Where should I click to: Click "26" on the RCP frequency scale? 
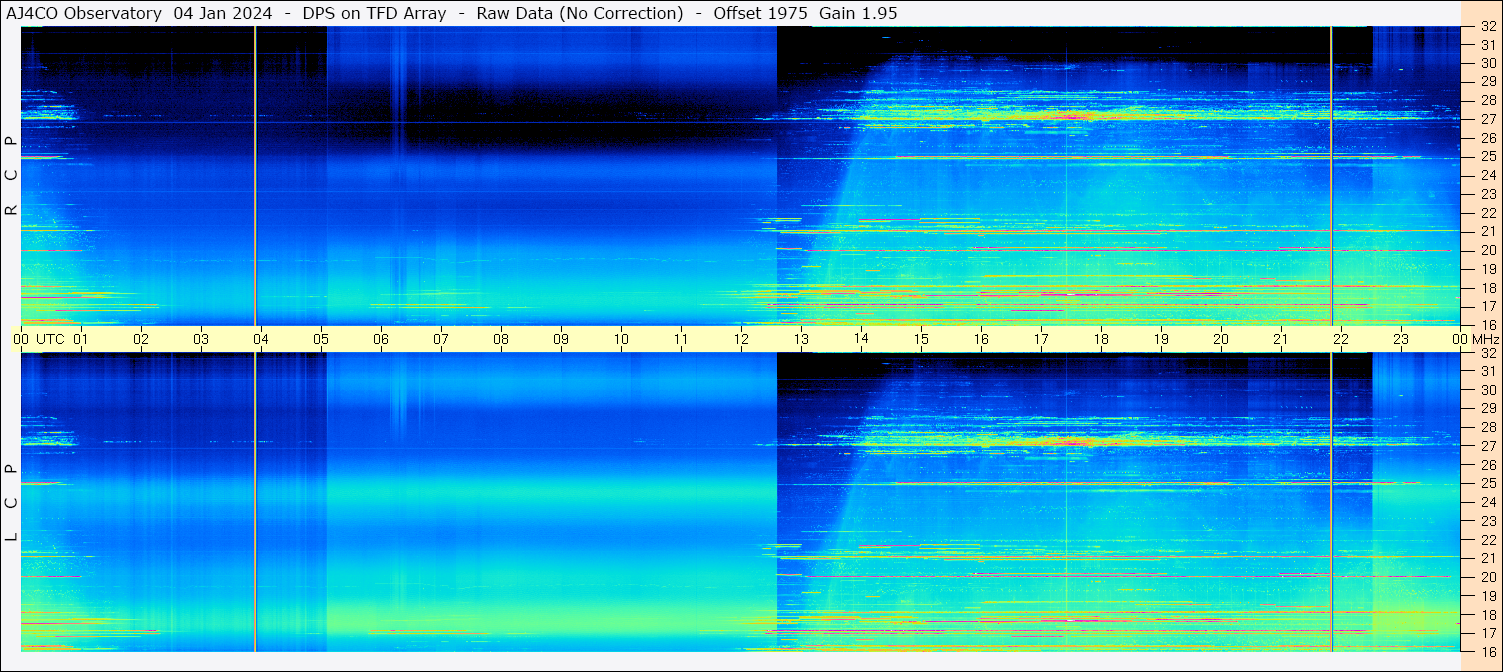coord(1488,138)
